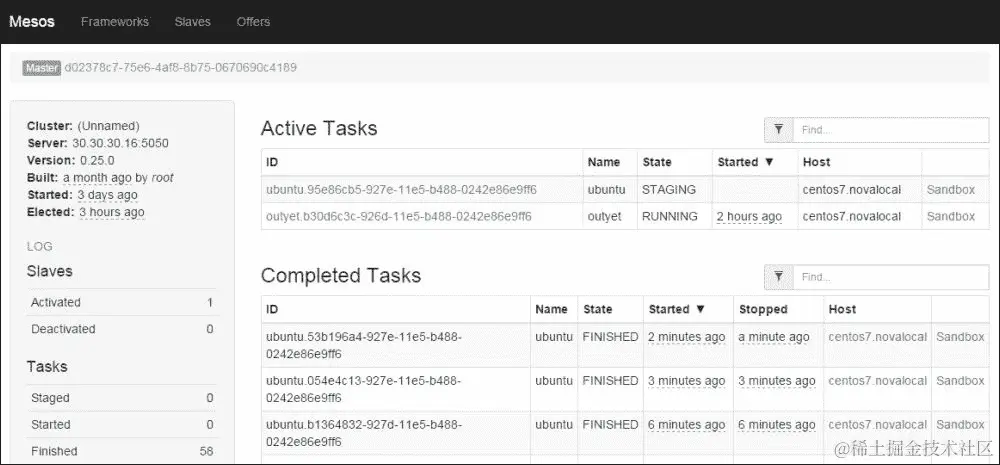Focus the Completed Tasks Find field
Image resolution: width=1000 pixels, height=465 pixels.
pyautogui.click(x=890, y=277)
